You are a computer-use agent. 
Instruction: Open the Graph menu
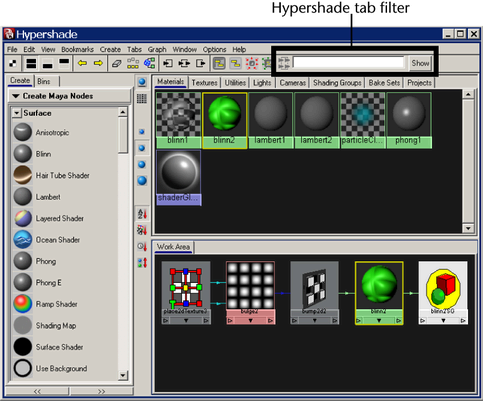157,49
